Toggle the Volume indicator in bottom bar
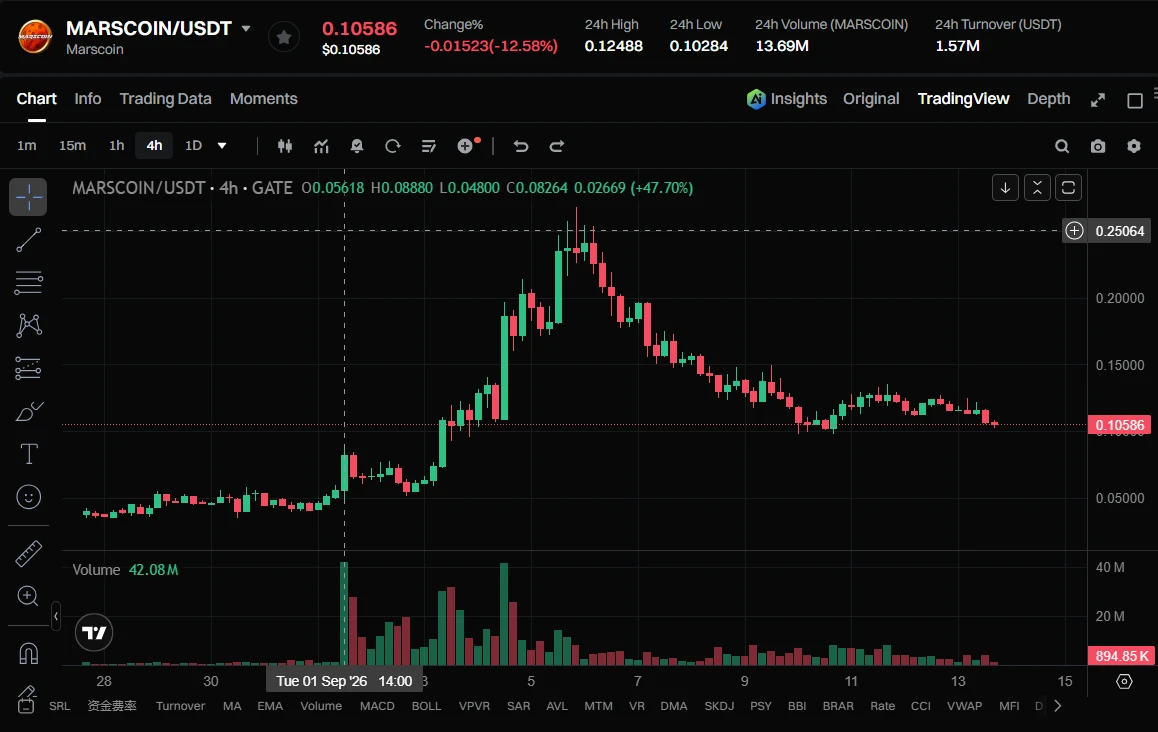 [321, 706]
